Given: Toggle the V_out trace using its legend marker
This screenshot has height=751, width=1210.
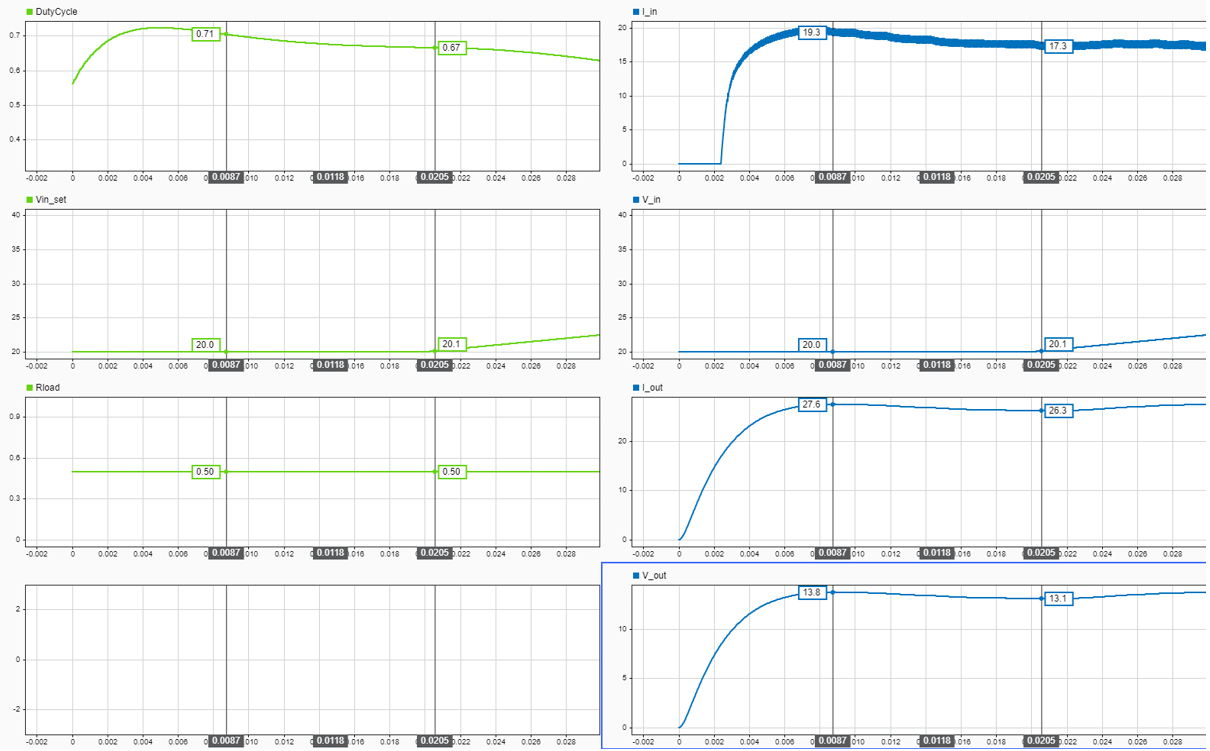Looking at the screenshot, I should click(634, 575).
